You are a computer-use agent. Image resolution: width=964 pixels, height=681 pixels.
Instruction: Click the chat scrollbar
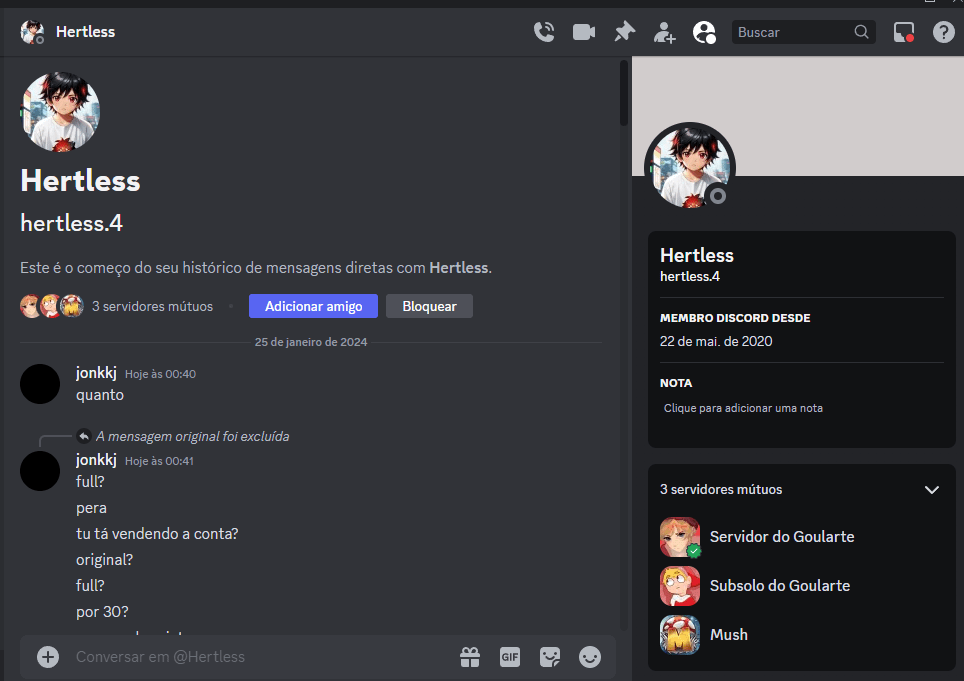pos(624,93)
